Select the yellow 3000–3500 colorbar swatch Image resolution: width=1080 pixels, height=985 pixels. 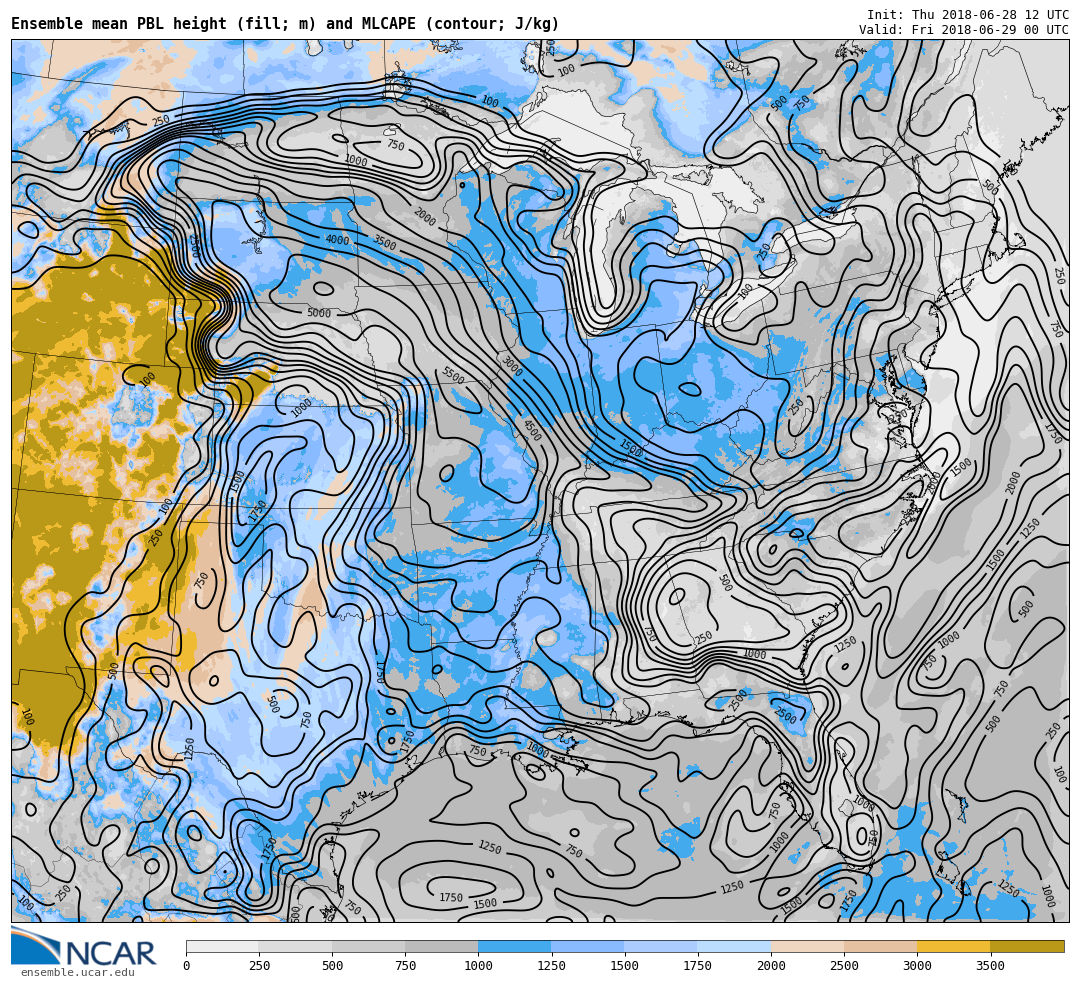pos(953,946)
